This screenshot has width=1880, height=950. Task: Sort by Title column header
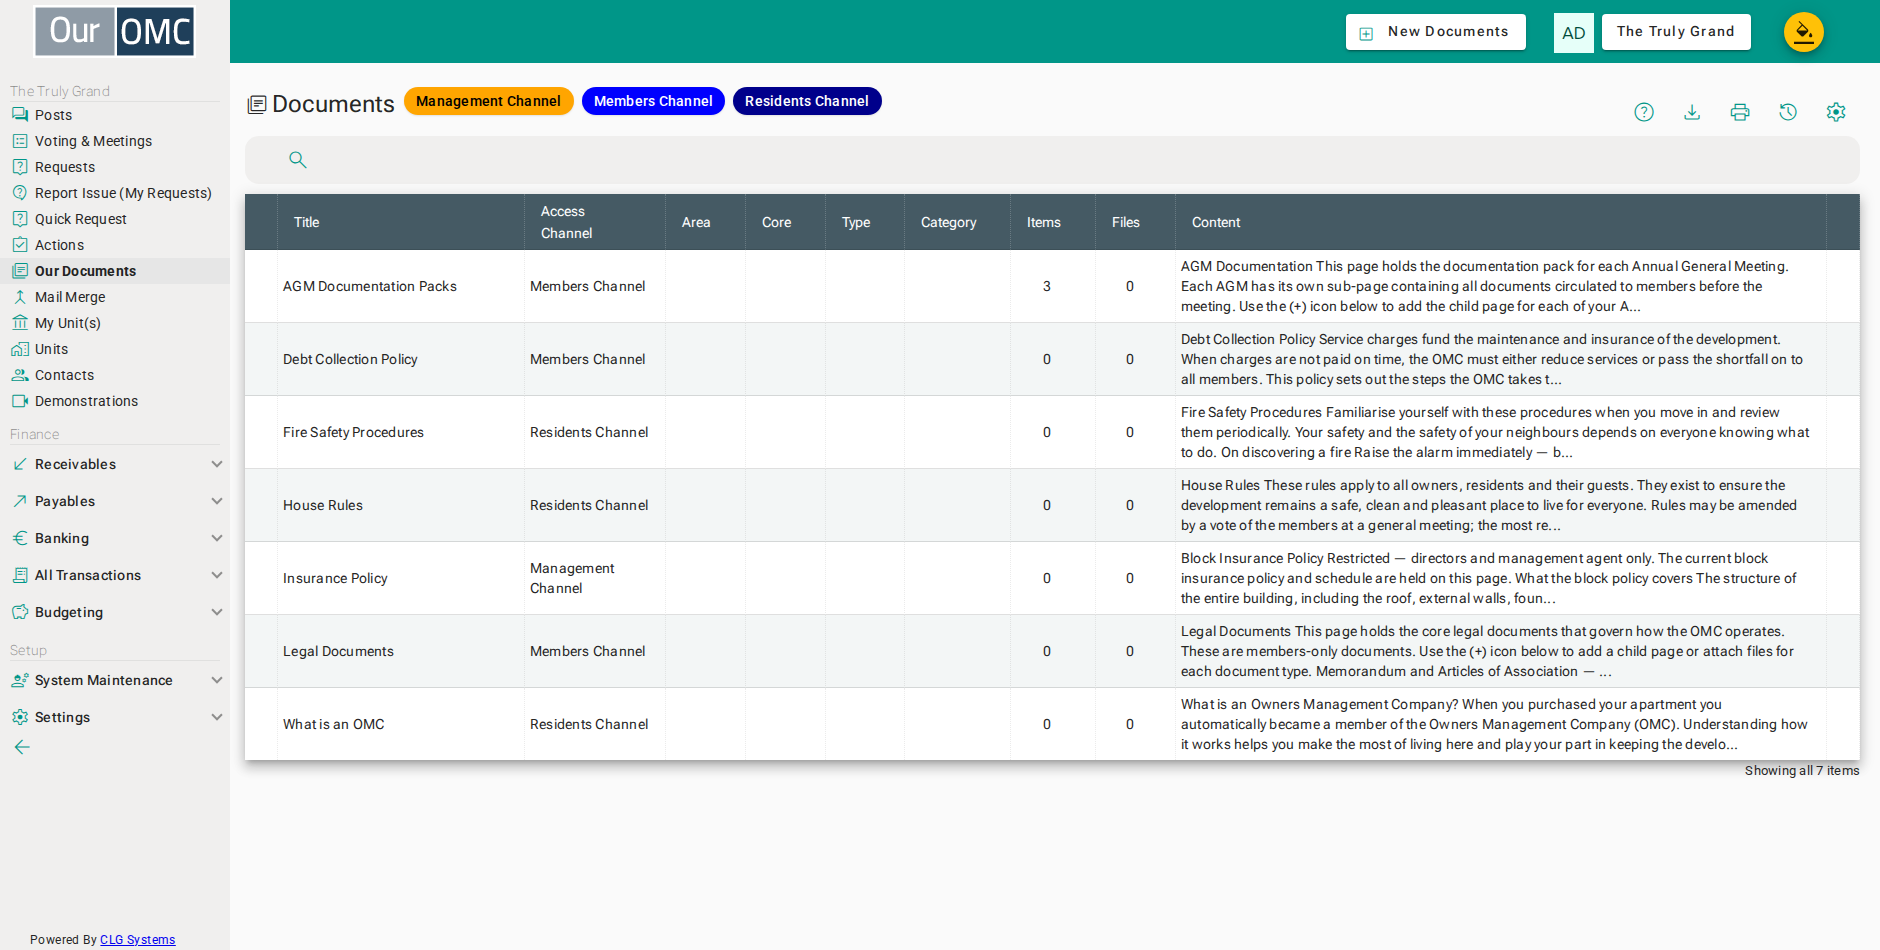click(306, 222)
